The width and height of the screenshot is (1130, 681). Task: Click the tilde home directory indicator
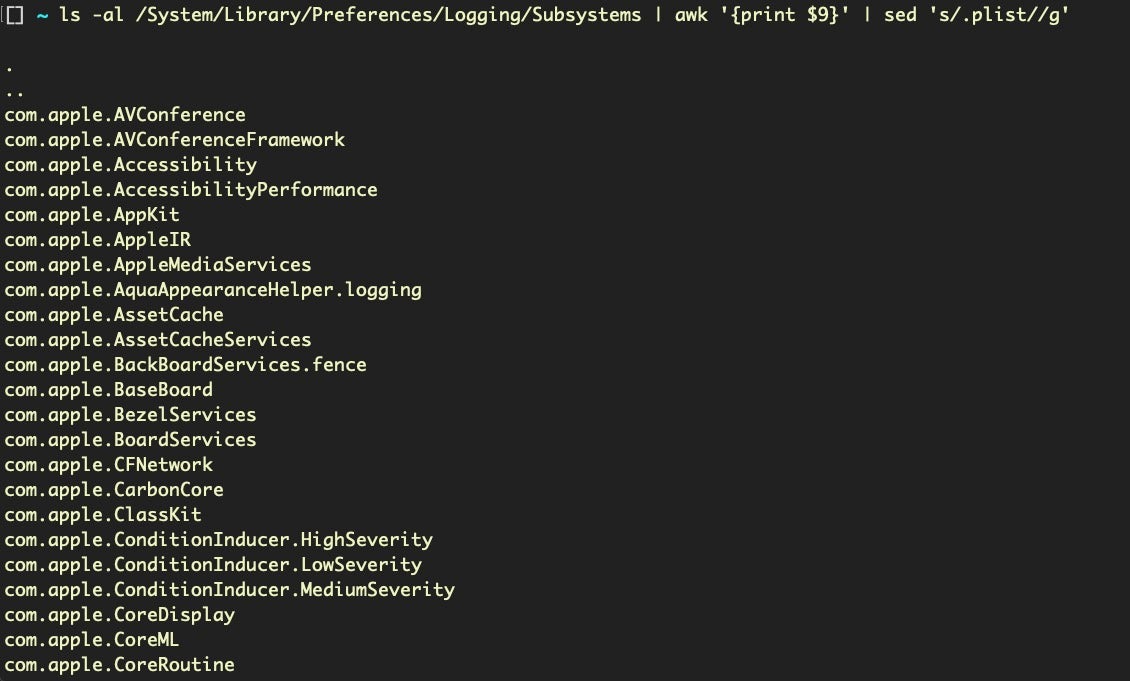pos(42,16)
